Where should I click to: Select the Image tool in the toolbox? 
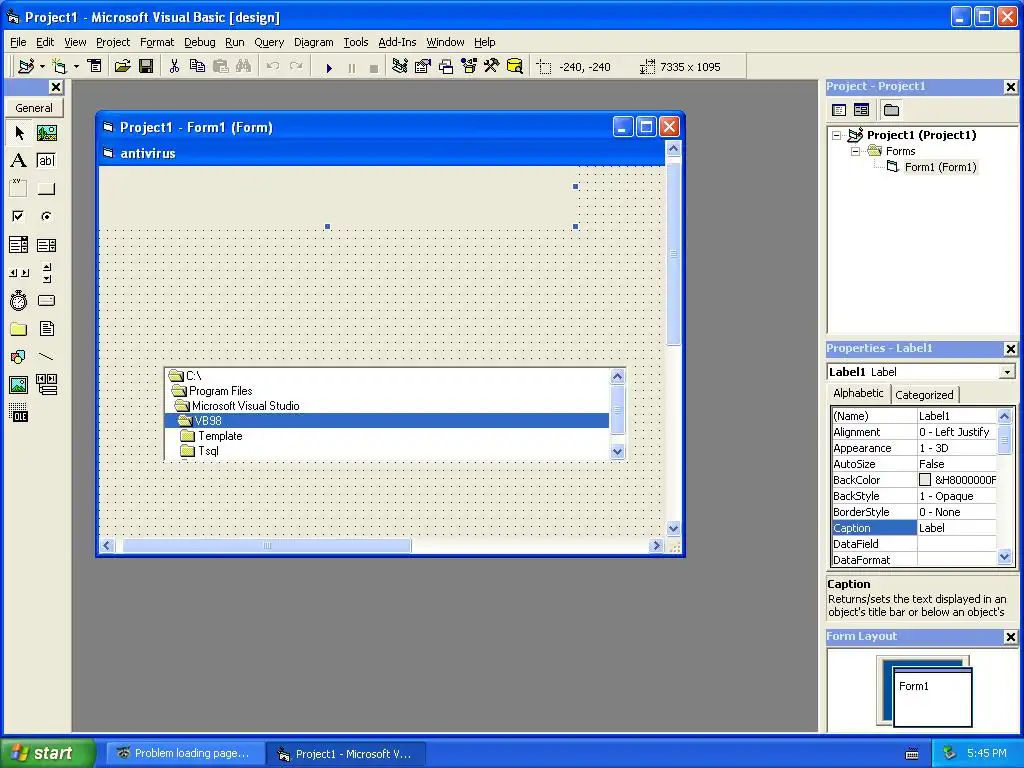tap(19, 385)
